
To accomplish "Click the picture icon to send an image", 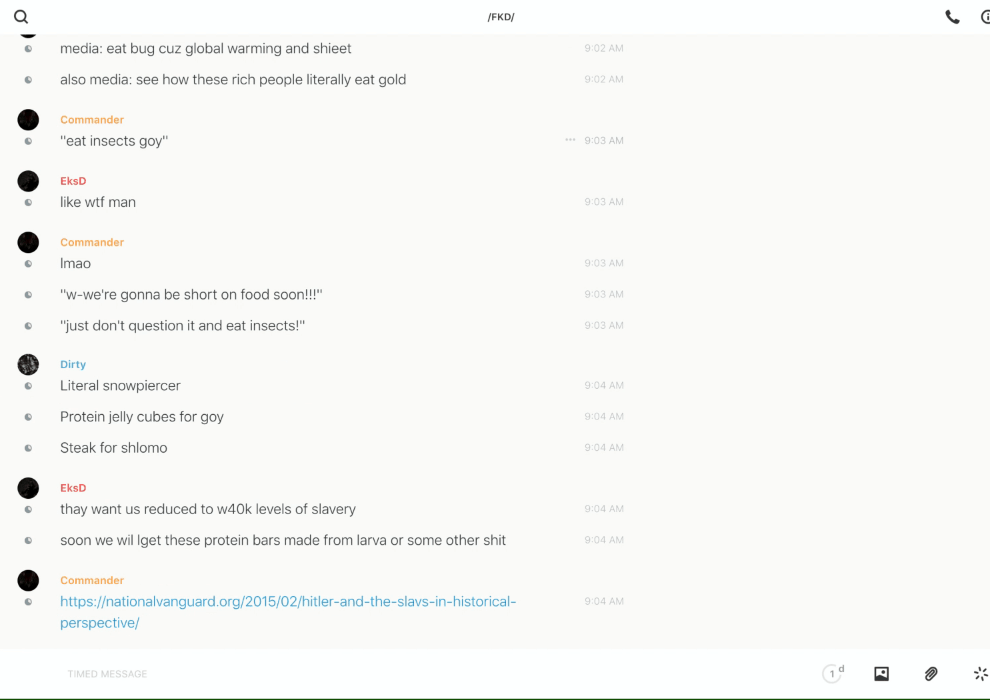I will pyautogui.click(x=881, y=674).
